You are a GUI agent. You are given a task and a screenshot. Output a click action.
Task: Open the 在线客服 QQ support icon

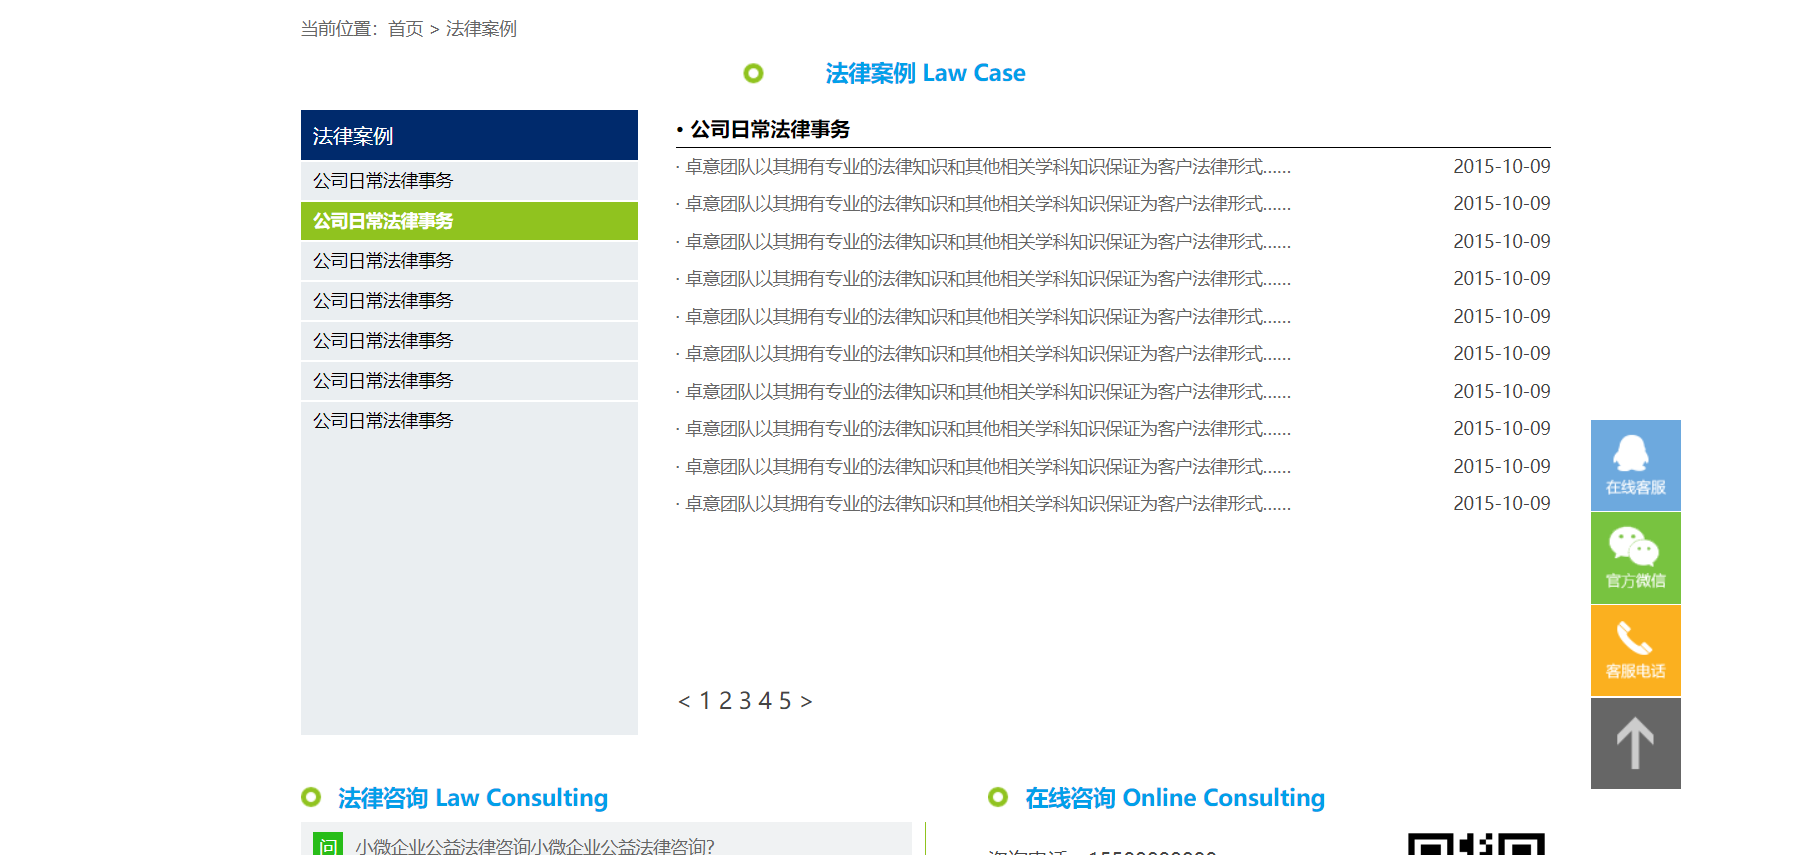(1635, 465)
